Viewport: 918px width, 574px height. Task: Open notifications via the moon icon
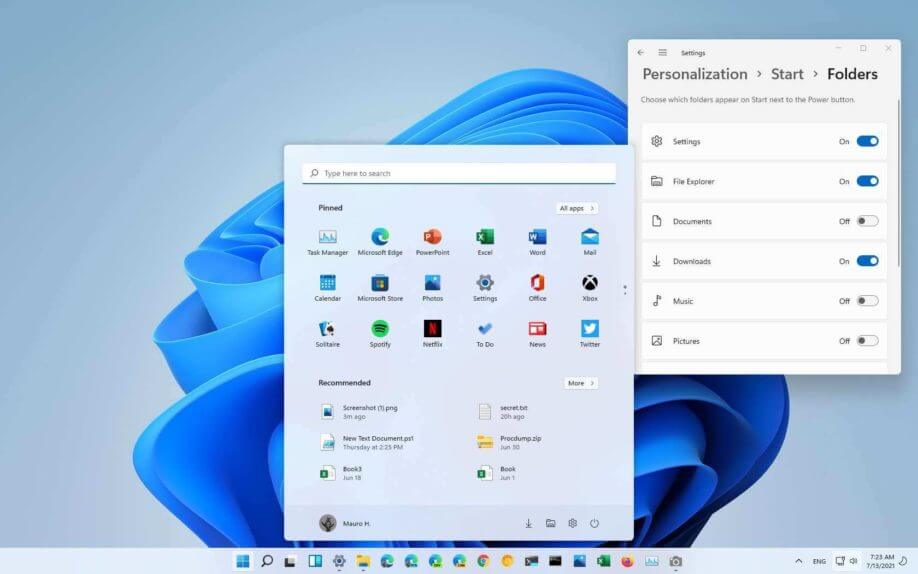click(905, 561)
